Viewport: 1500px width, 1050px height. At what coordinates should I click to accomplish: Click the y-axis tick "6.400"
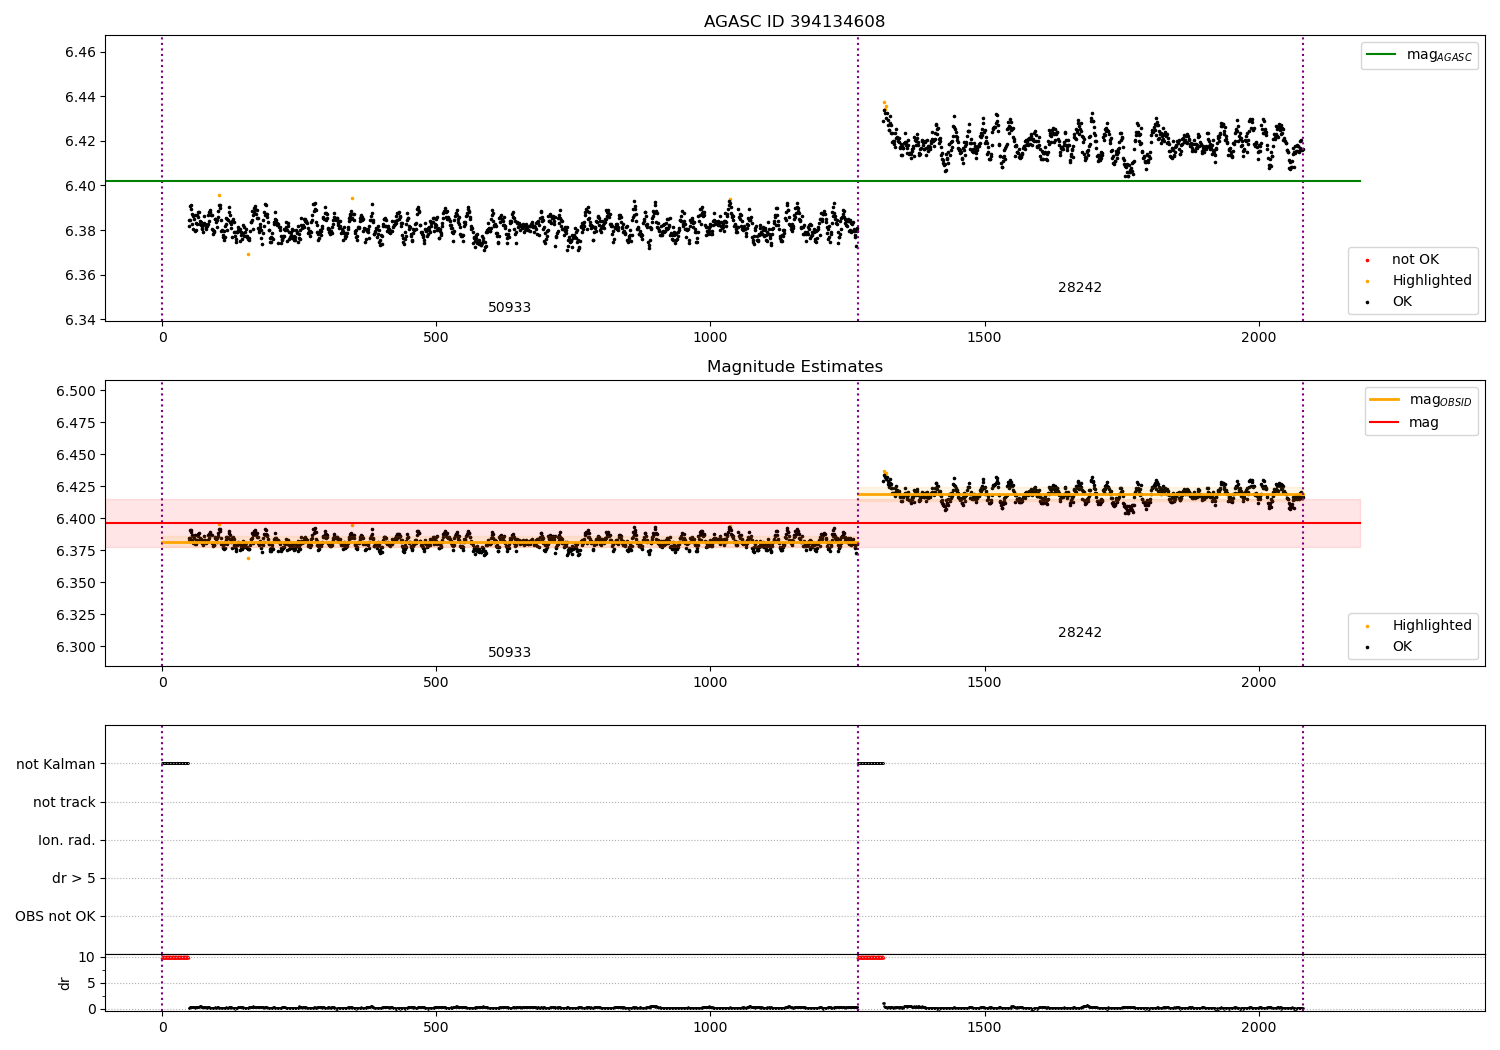coord(77,519)
